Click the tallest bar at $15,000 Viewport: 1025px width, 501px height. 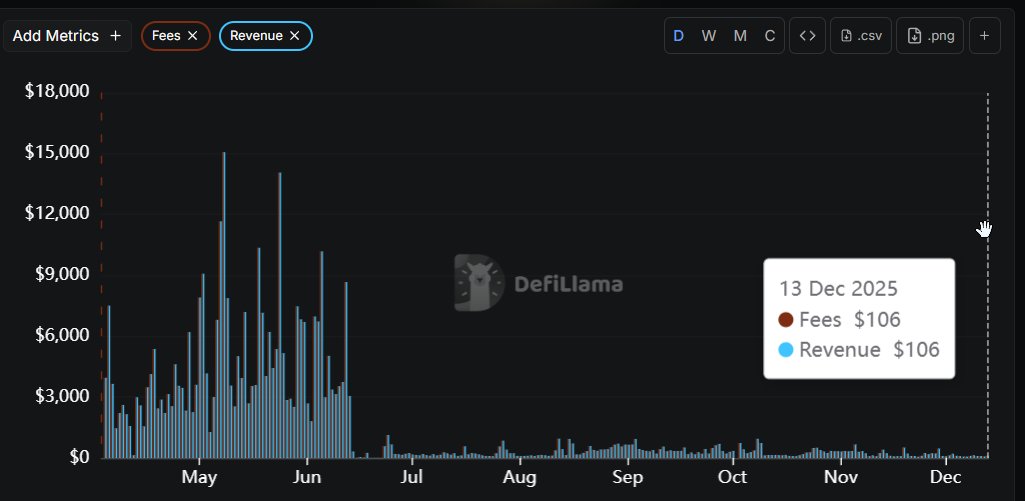(223, 300)
